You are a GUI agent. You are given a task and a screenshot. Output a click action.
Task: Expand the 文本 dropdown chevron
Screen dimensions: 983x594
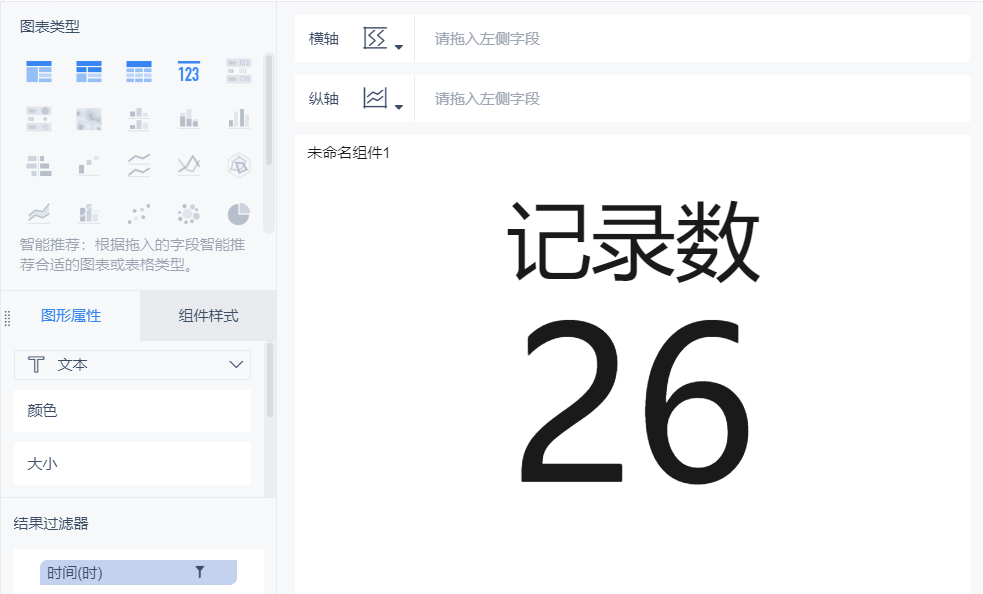tap(236, 364)
